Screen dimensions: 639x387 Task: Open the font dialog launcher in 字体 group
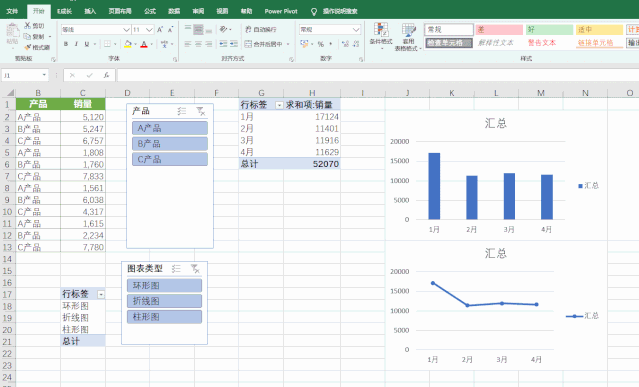click(x=175, y=59)
